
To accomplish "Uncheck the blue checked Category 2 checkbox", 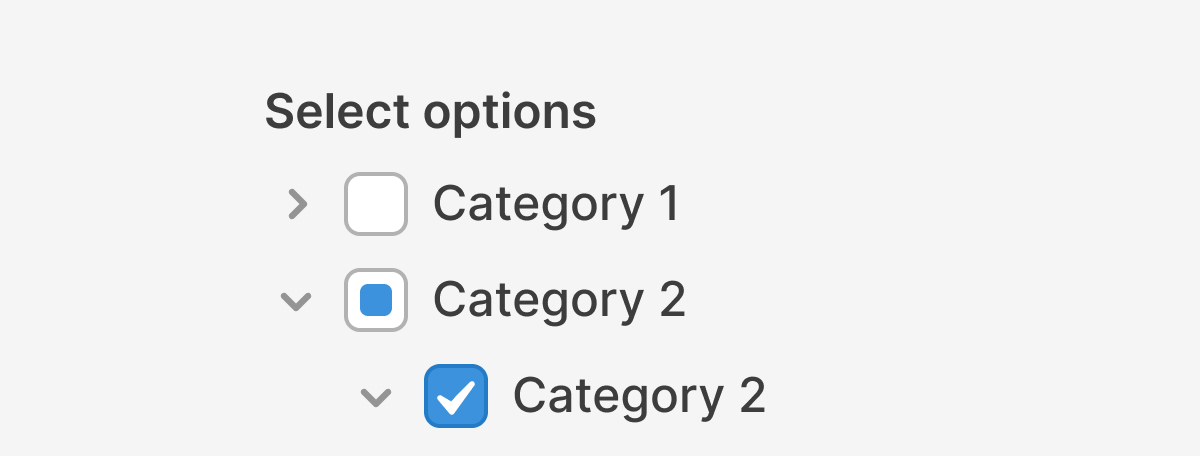I will coord(456,396).
